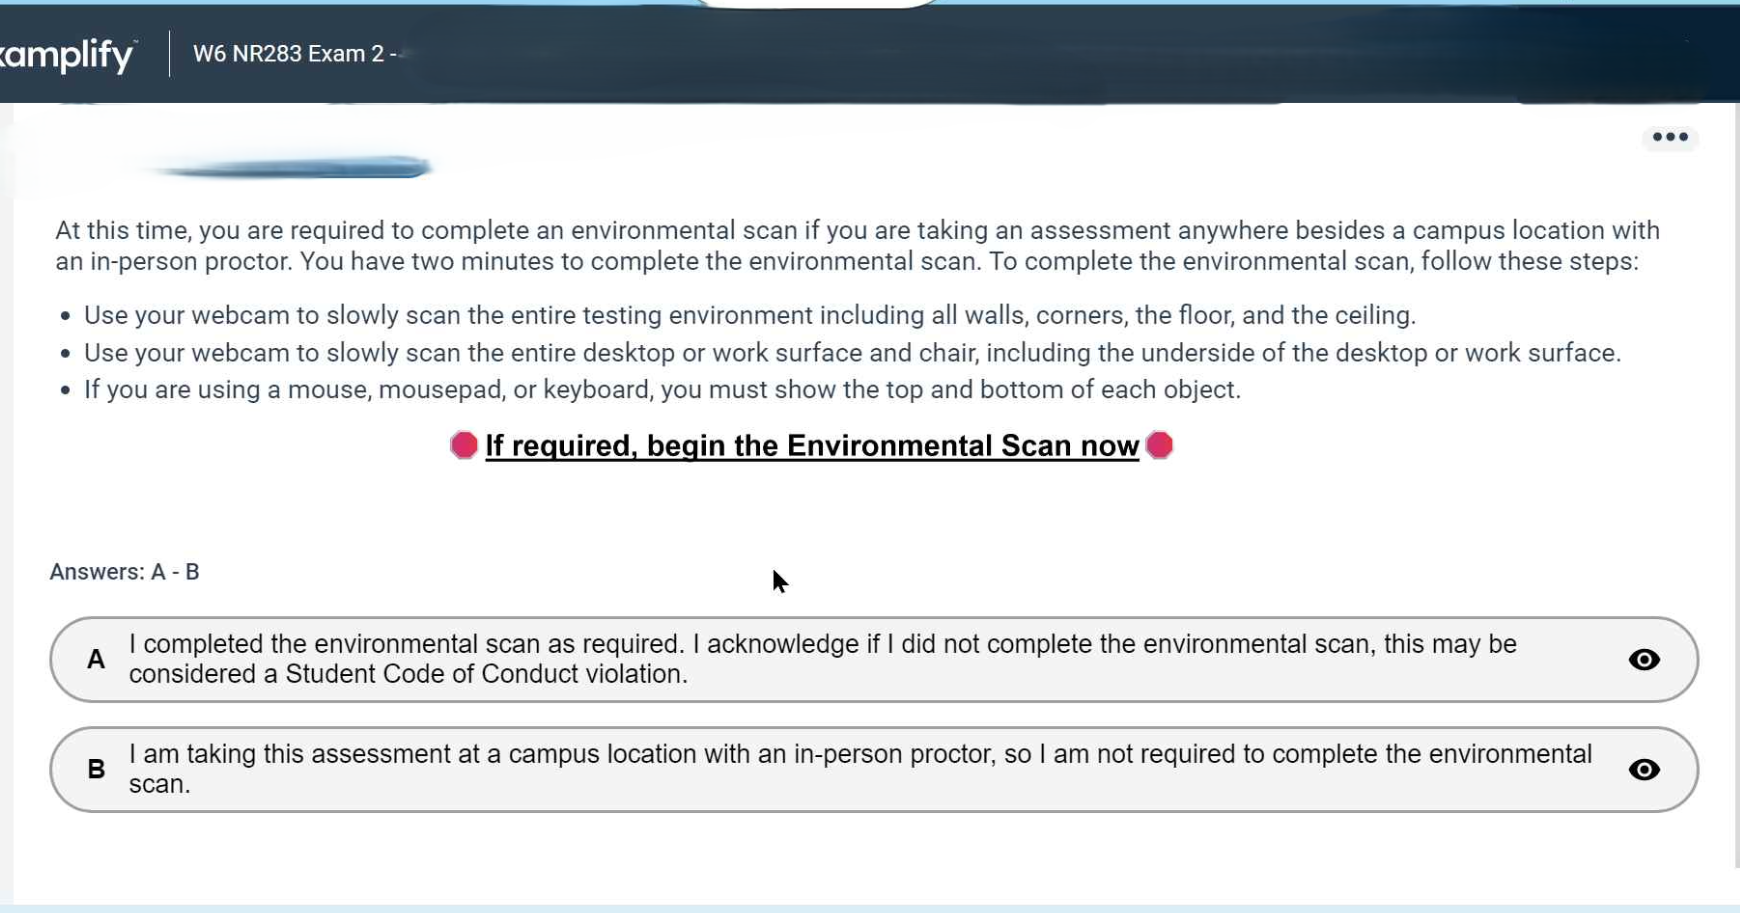The width and height of the screenshot is (1740, 913).
Task: Open the three-dot more options menu
Action: (x=1669, y=137)
